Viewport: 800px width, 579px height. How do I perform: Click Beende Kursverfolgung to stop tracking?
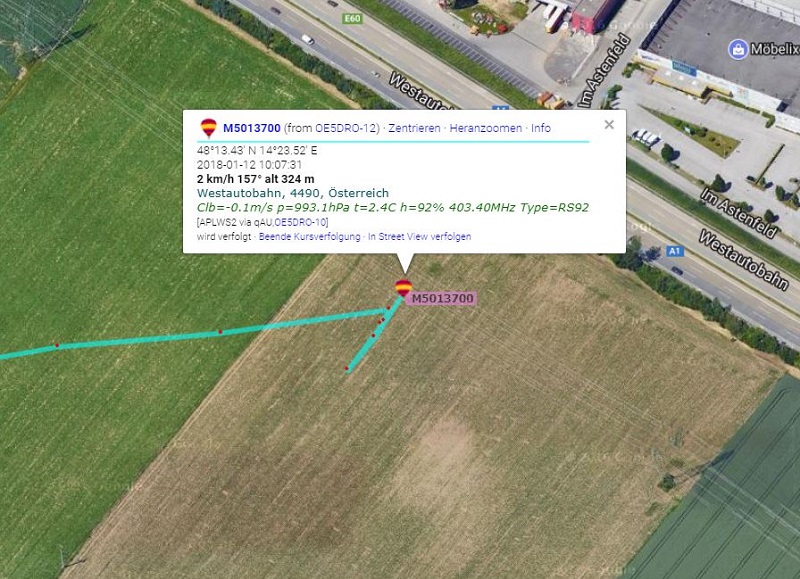coord(310,237)
